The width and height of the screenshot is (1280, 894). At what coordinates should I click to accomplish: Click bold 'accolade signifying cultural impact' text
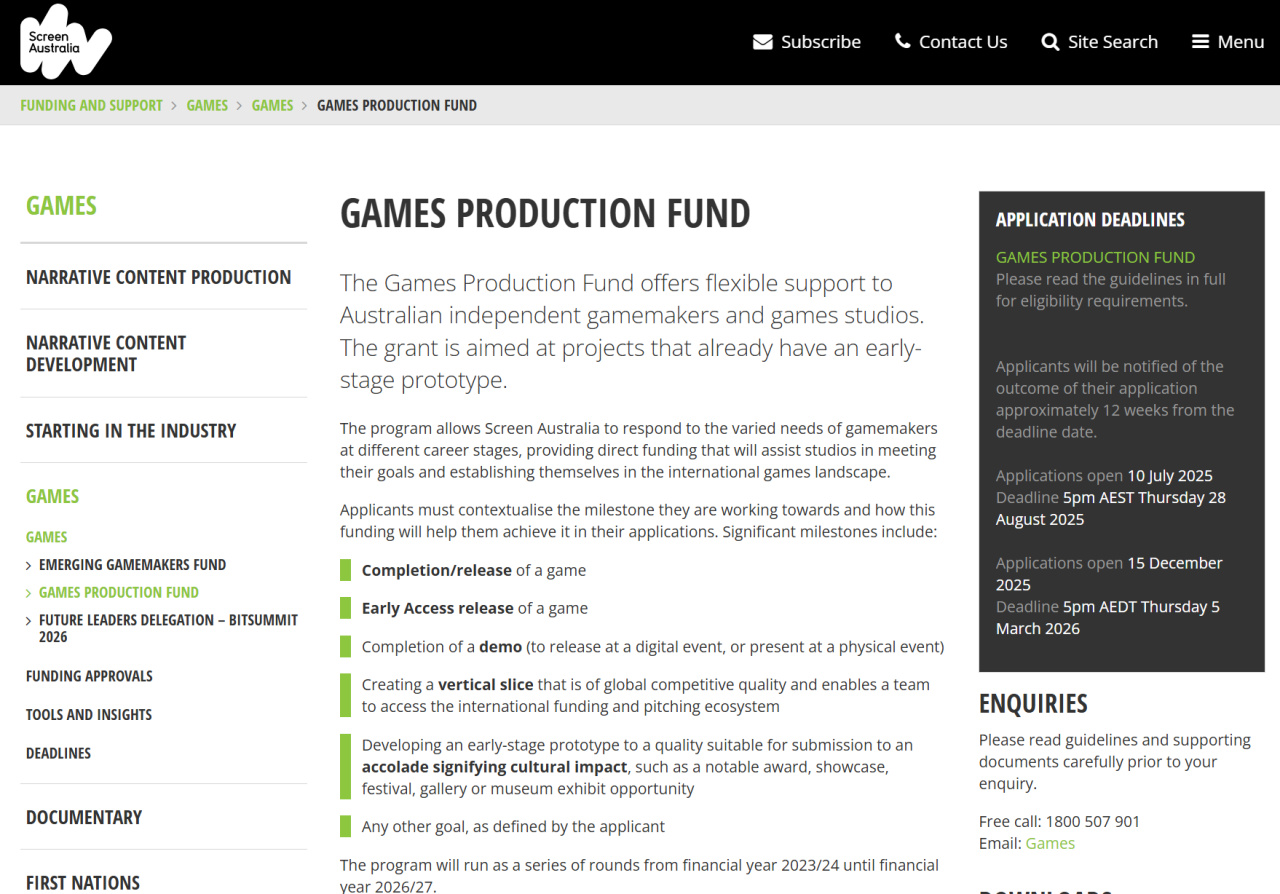coord(494,767)
